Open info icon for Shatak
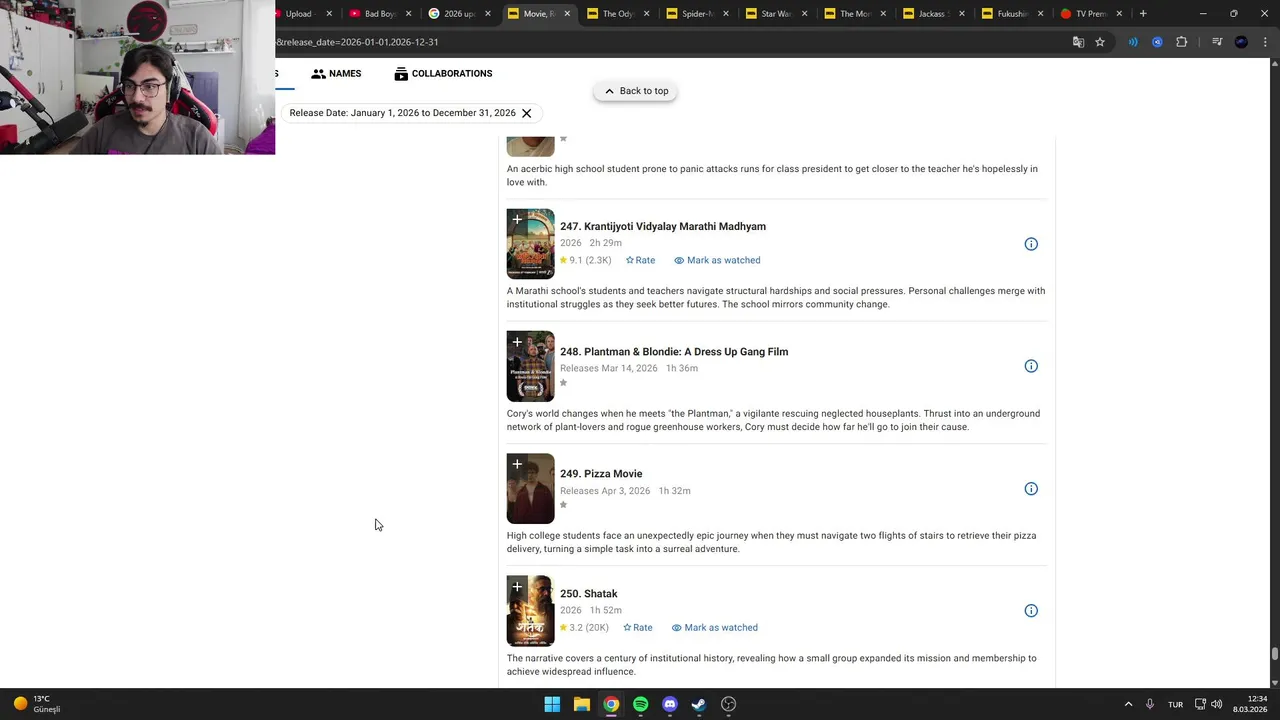This screenshot has width=1280, height=720. pos(1031,611)
